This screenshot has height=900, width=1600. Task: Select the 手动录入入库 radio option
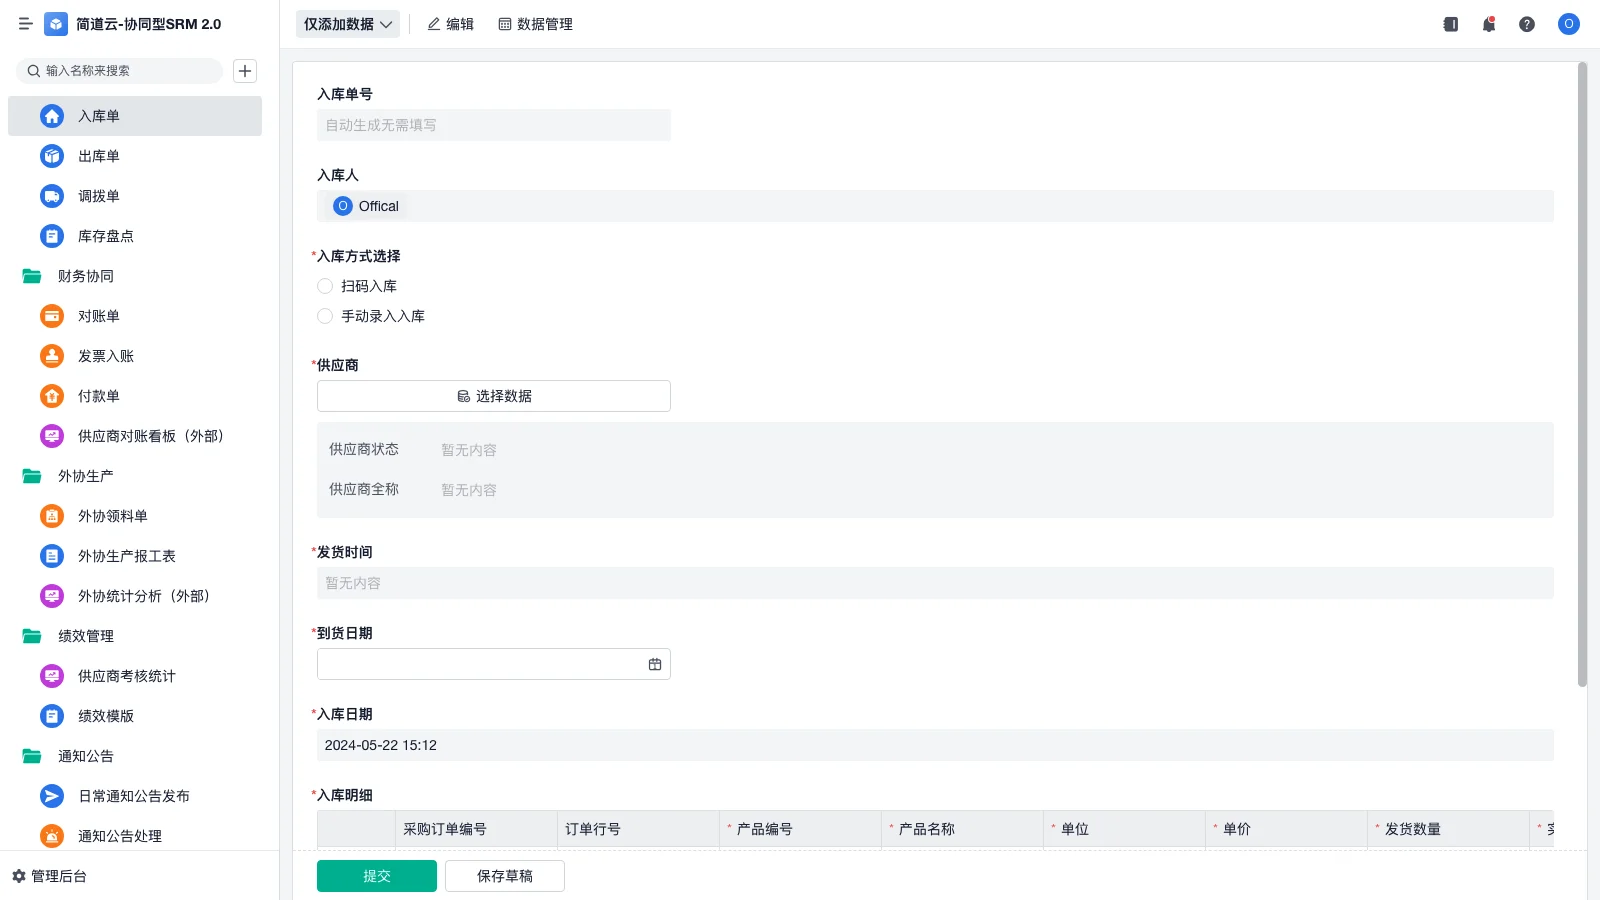(x=325, y=316)
